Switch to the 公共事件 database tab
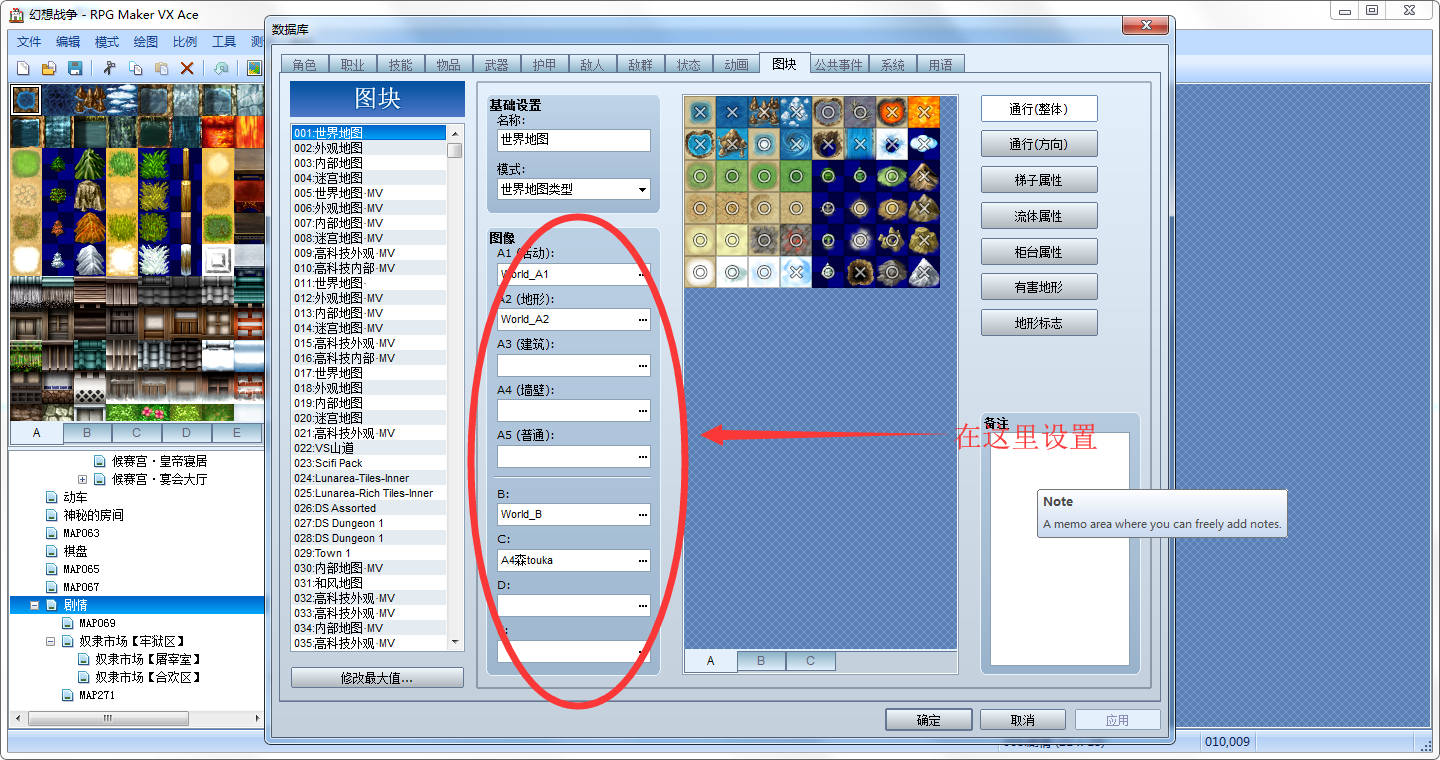Image resolution: width=1440 pixels, height=760 pixels. coord(838,65)
